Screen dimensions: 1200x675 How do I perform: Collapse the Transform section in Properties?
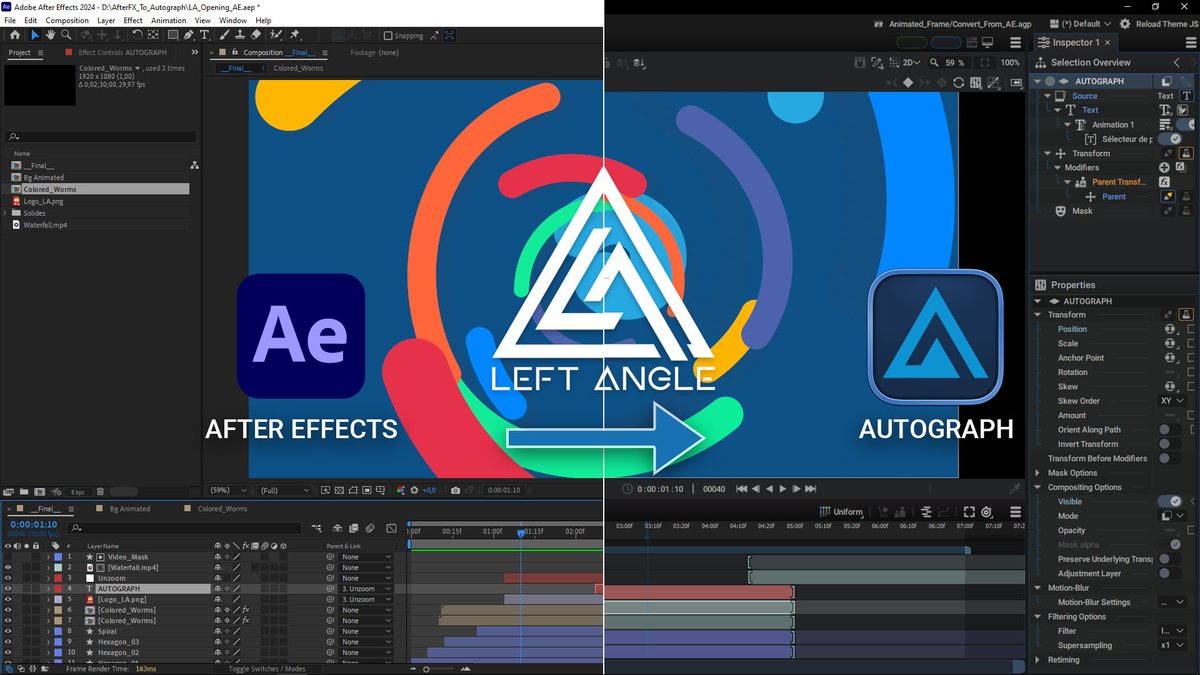tap(1038, 315)
